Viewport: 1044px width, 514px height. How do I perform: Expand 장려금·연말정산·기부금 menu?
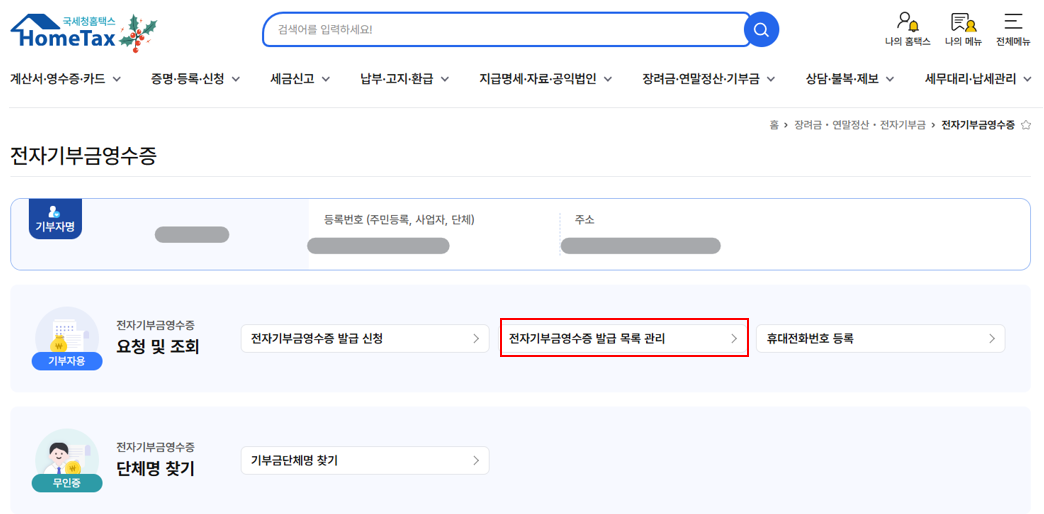click(x=709, y=79)
